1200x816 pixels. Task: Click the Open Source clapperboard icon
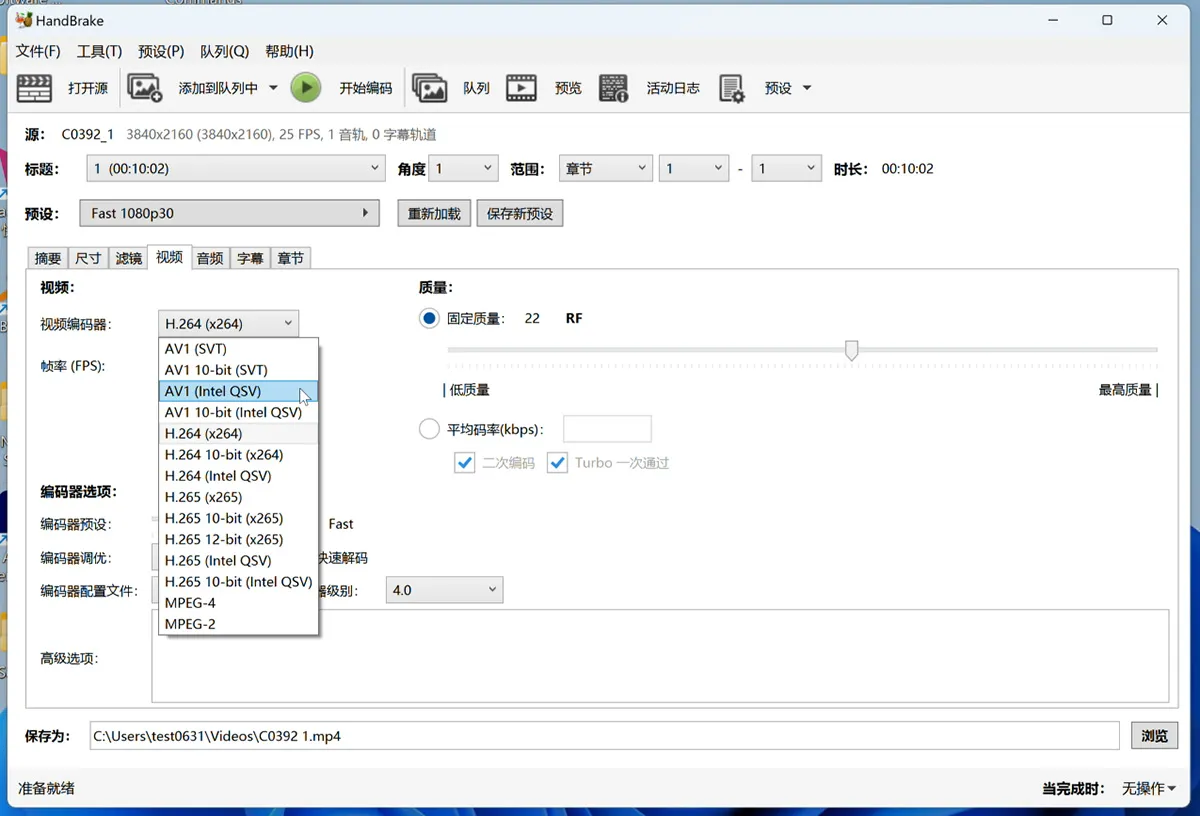pos(34,88)
